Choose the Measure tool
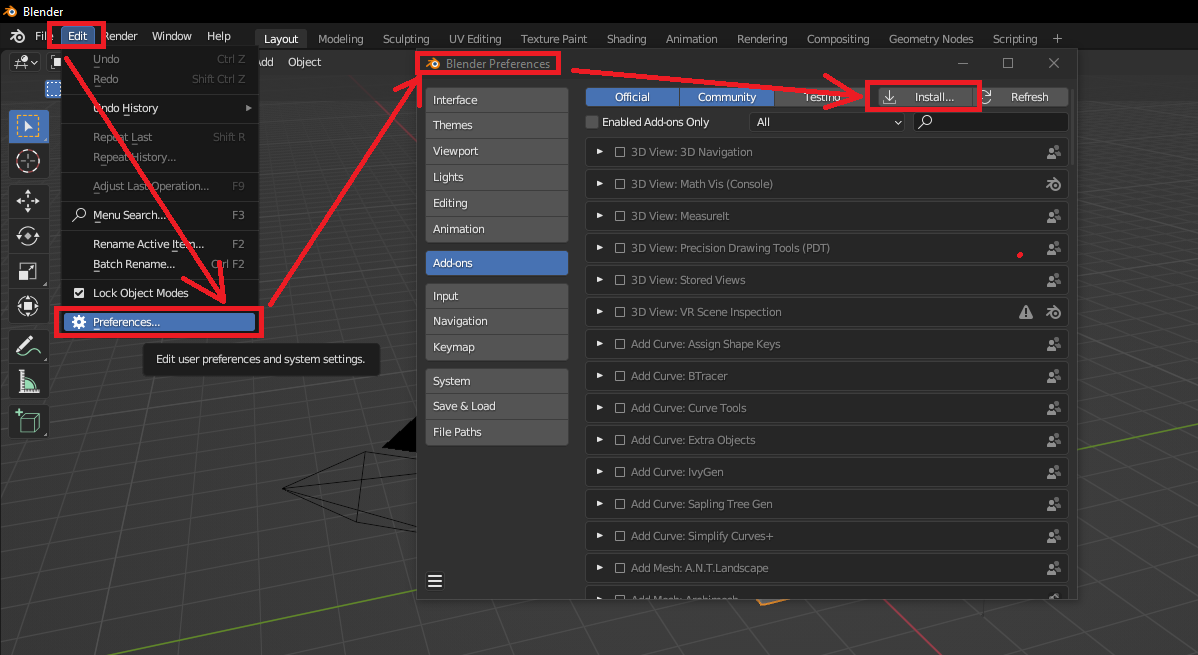 tap(28, 381)
